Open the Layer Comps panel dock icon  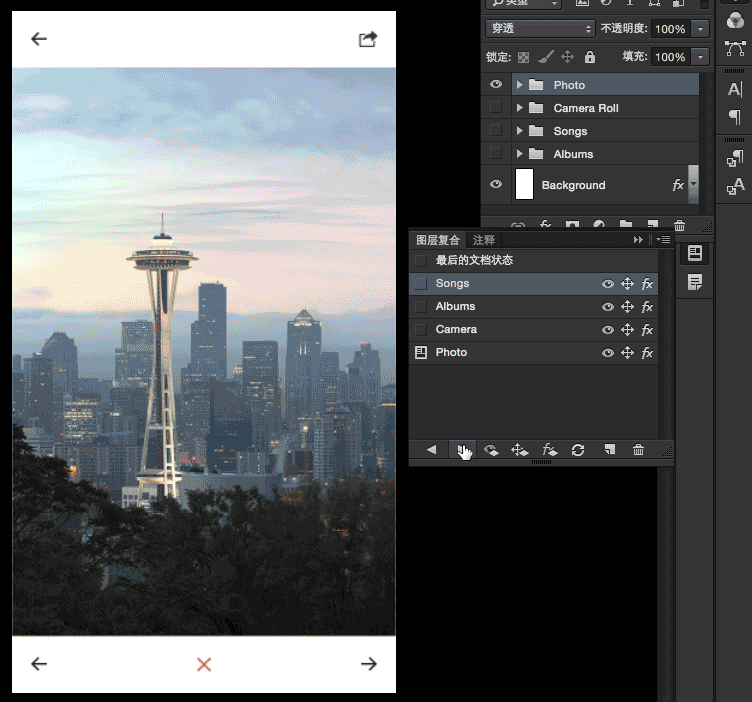(695, 254)
